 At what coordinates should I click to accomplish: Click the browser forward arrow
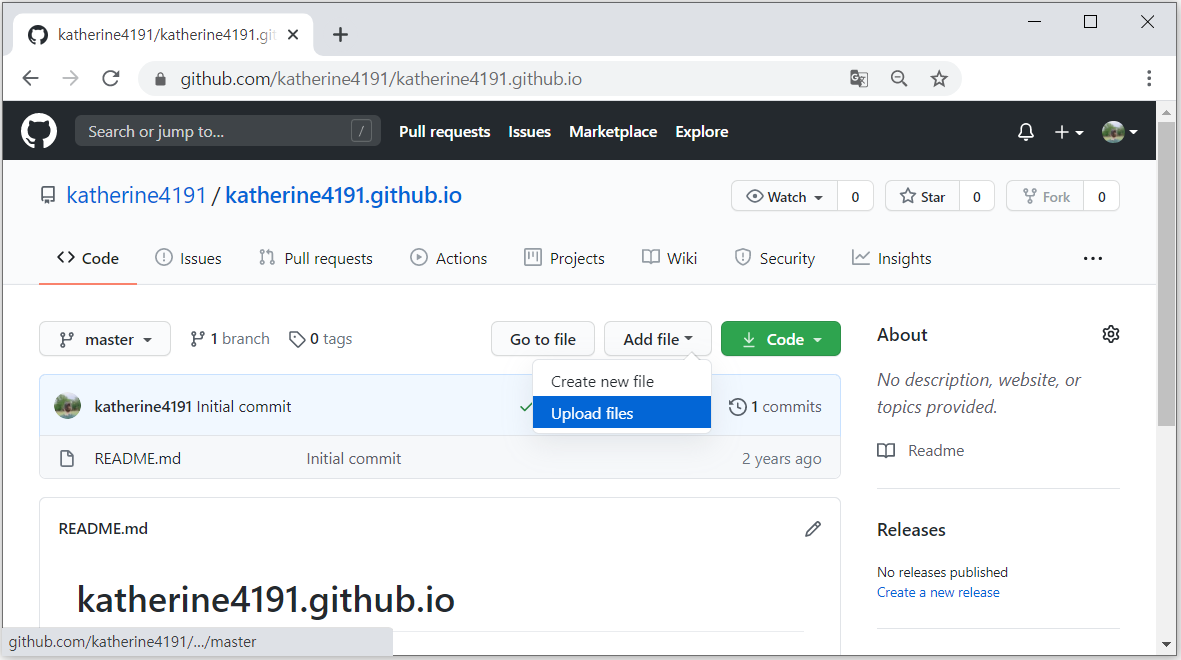click(70, 78)
